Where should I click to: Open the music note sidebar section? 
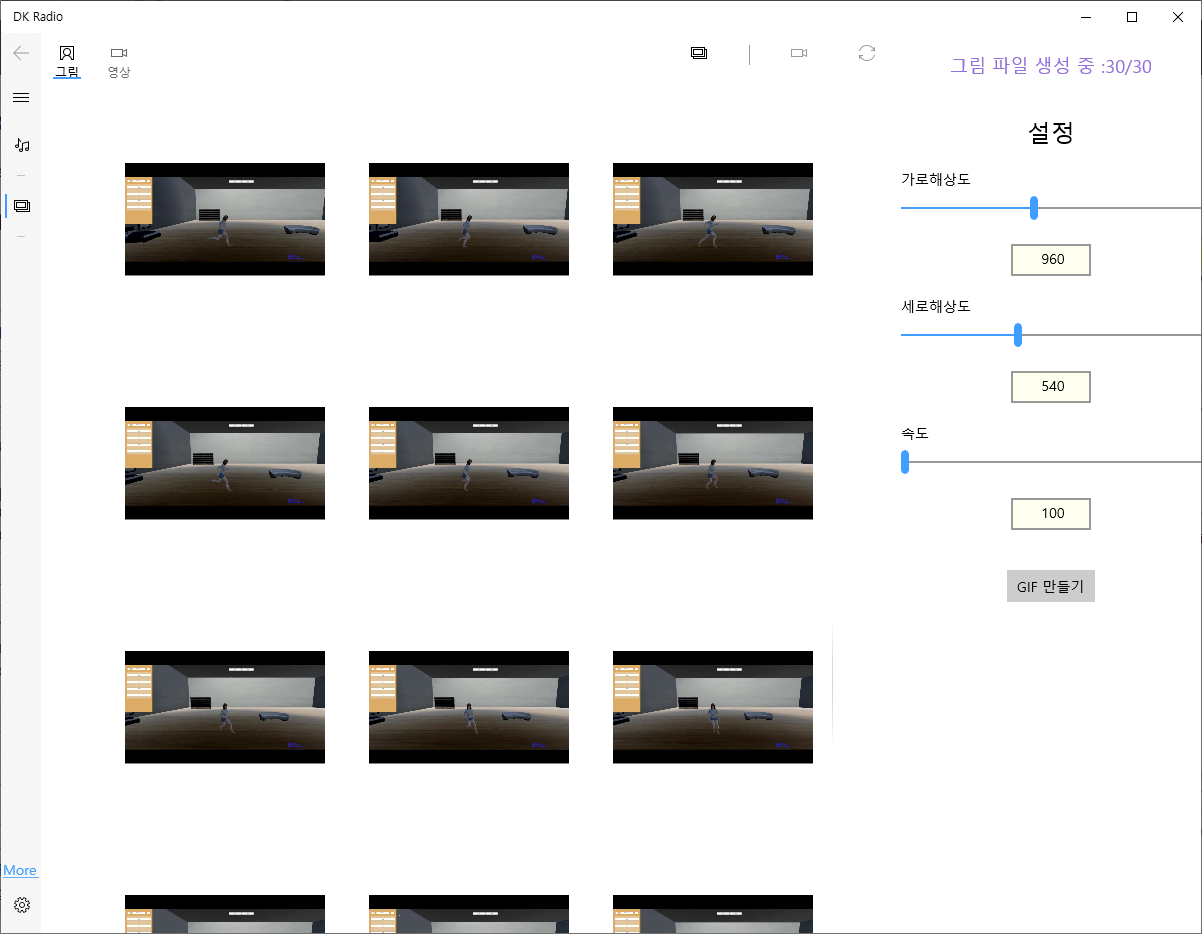pos(22,145)
